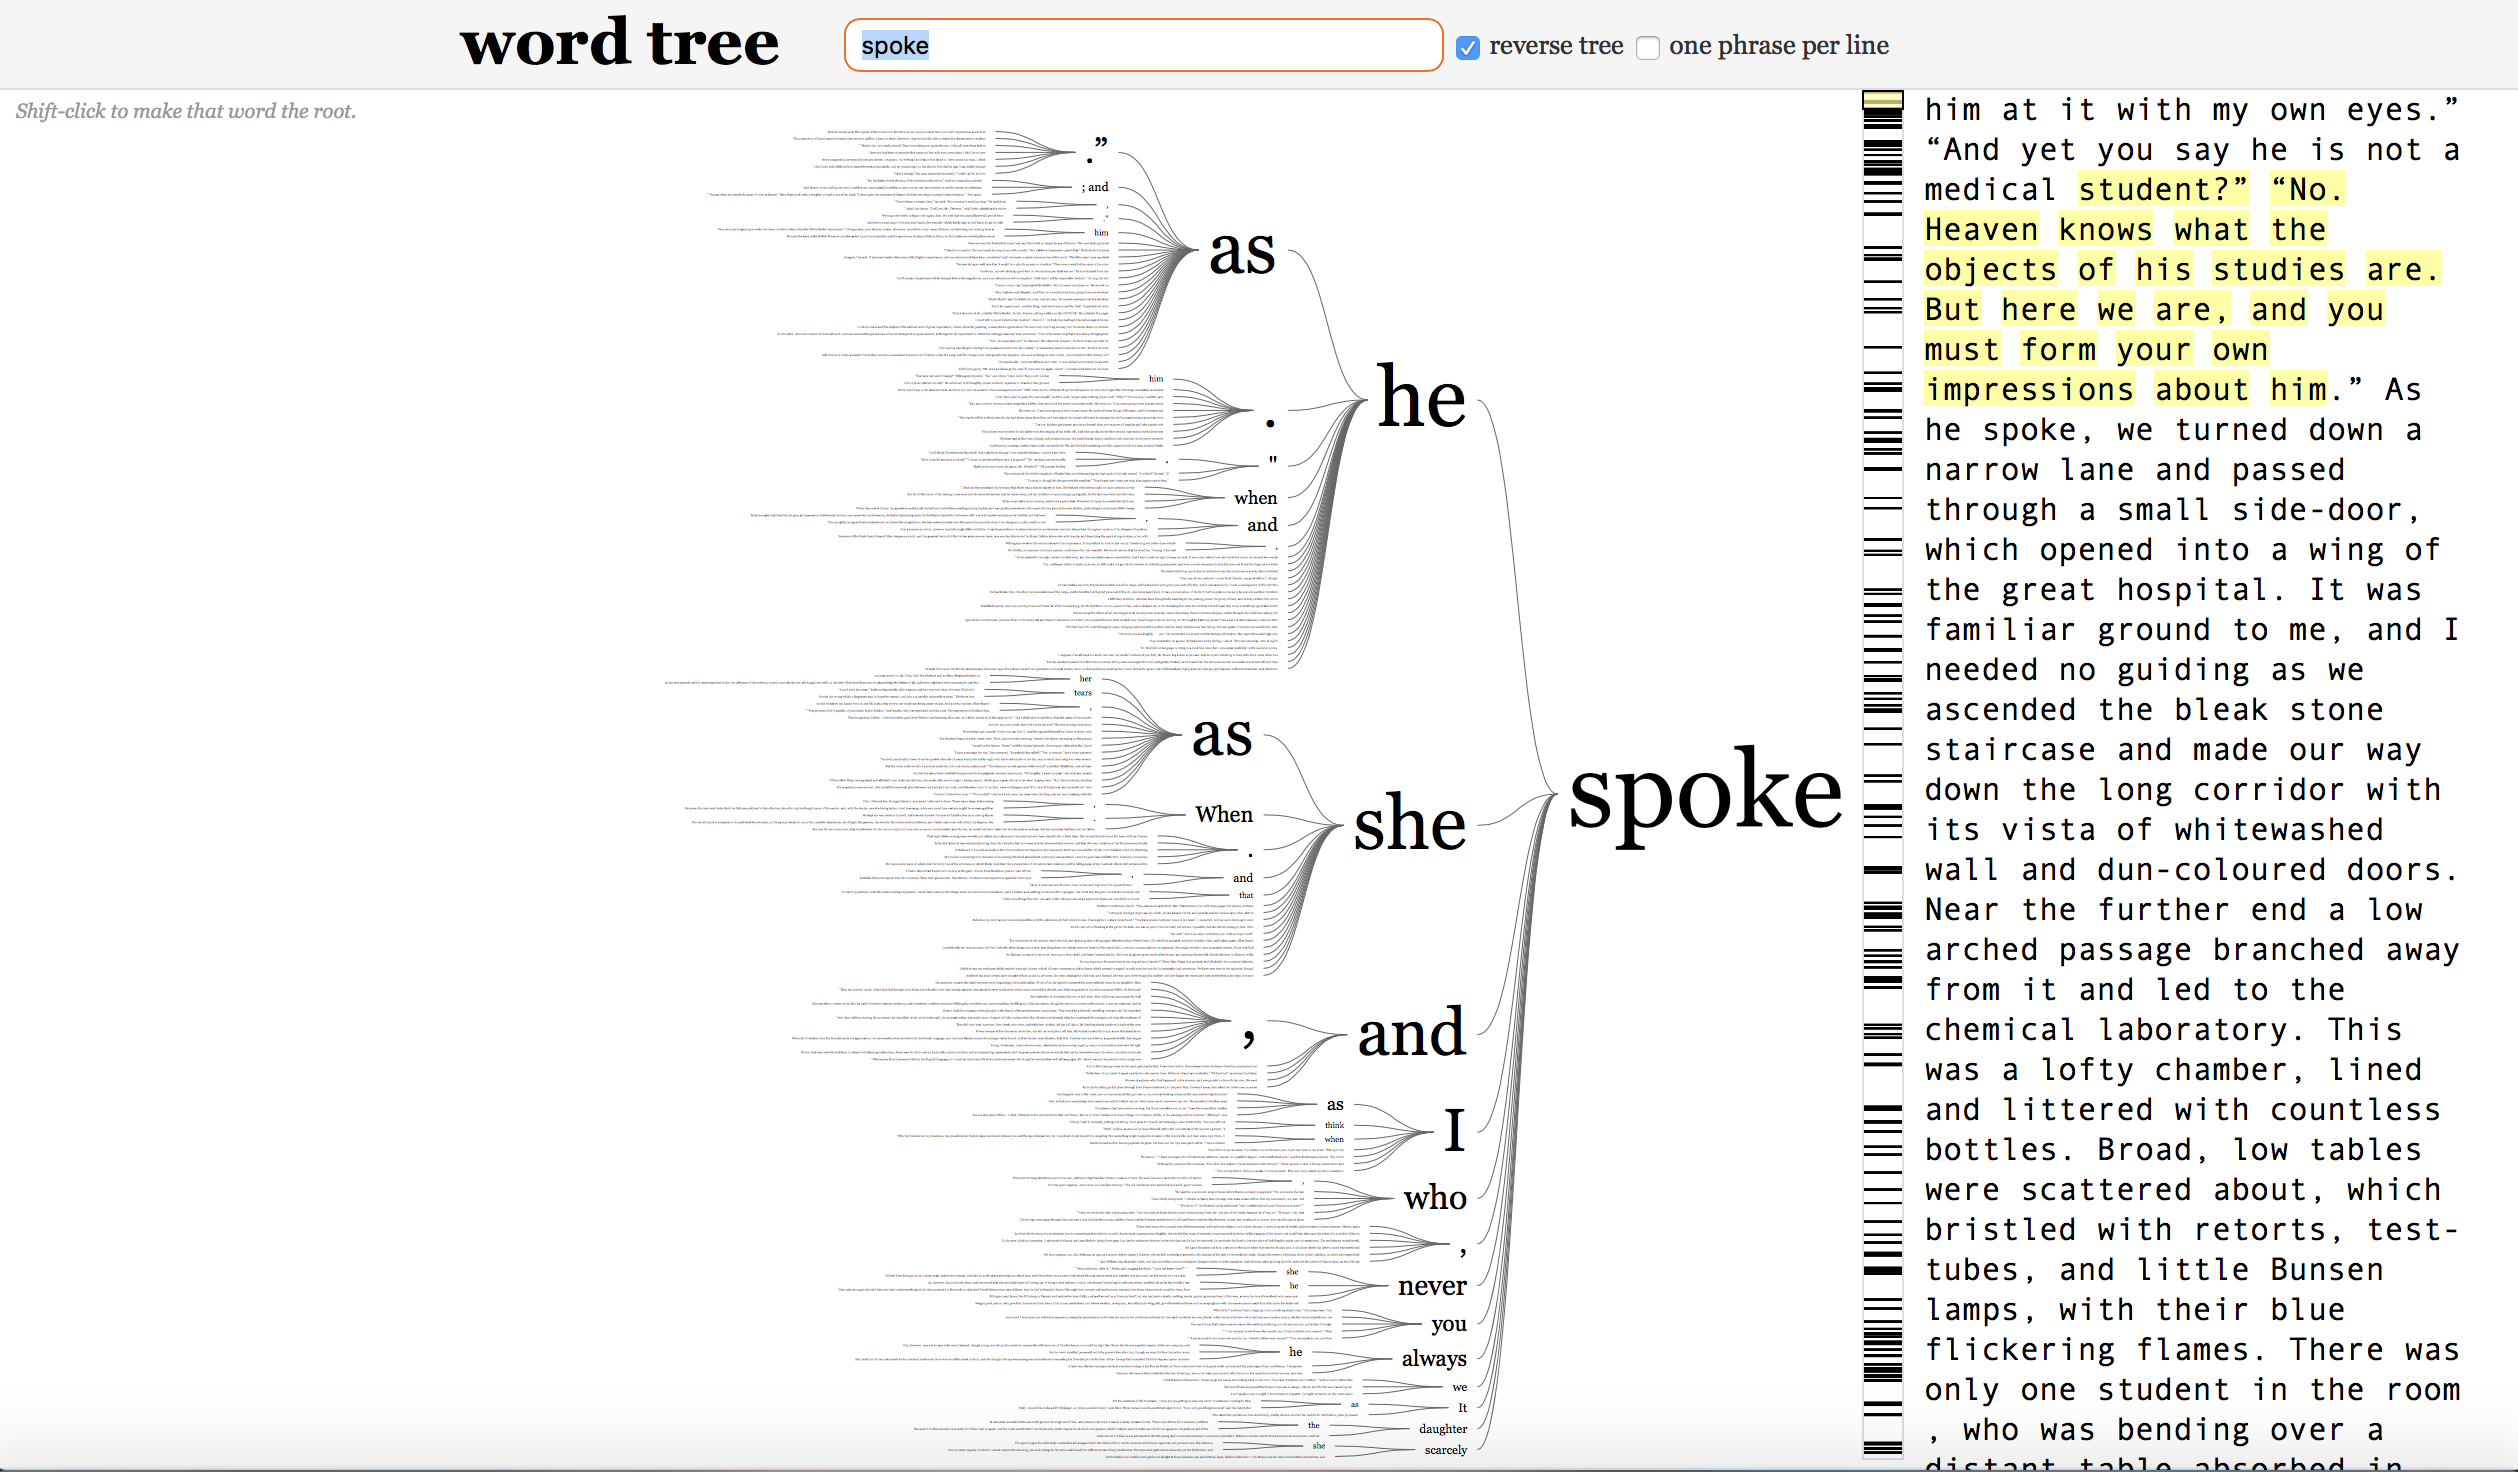Click the 'word tree' title heading
2518x1472 pixels.
tap(618, 44)
